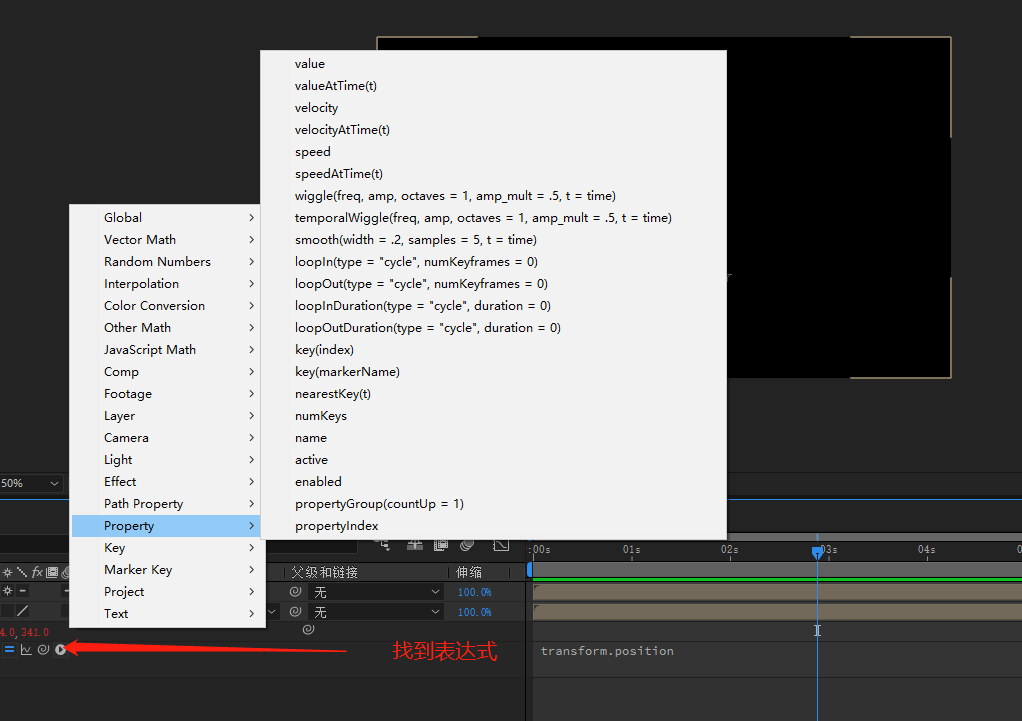Open the JavaScript Math submenu
The image size is (1022, 721).
168,349
